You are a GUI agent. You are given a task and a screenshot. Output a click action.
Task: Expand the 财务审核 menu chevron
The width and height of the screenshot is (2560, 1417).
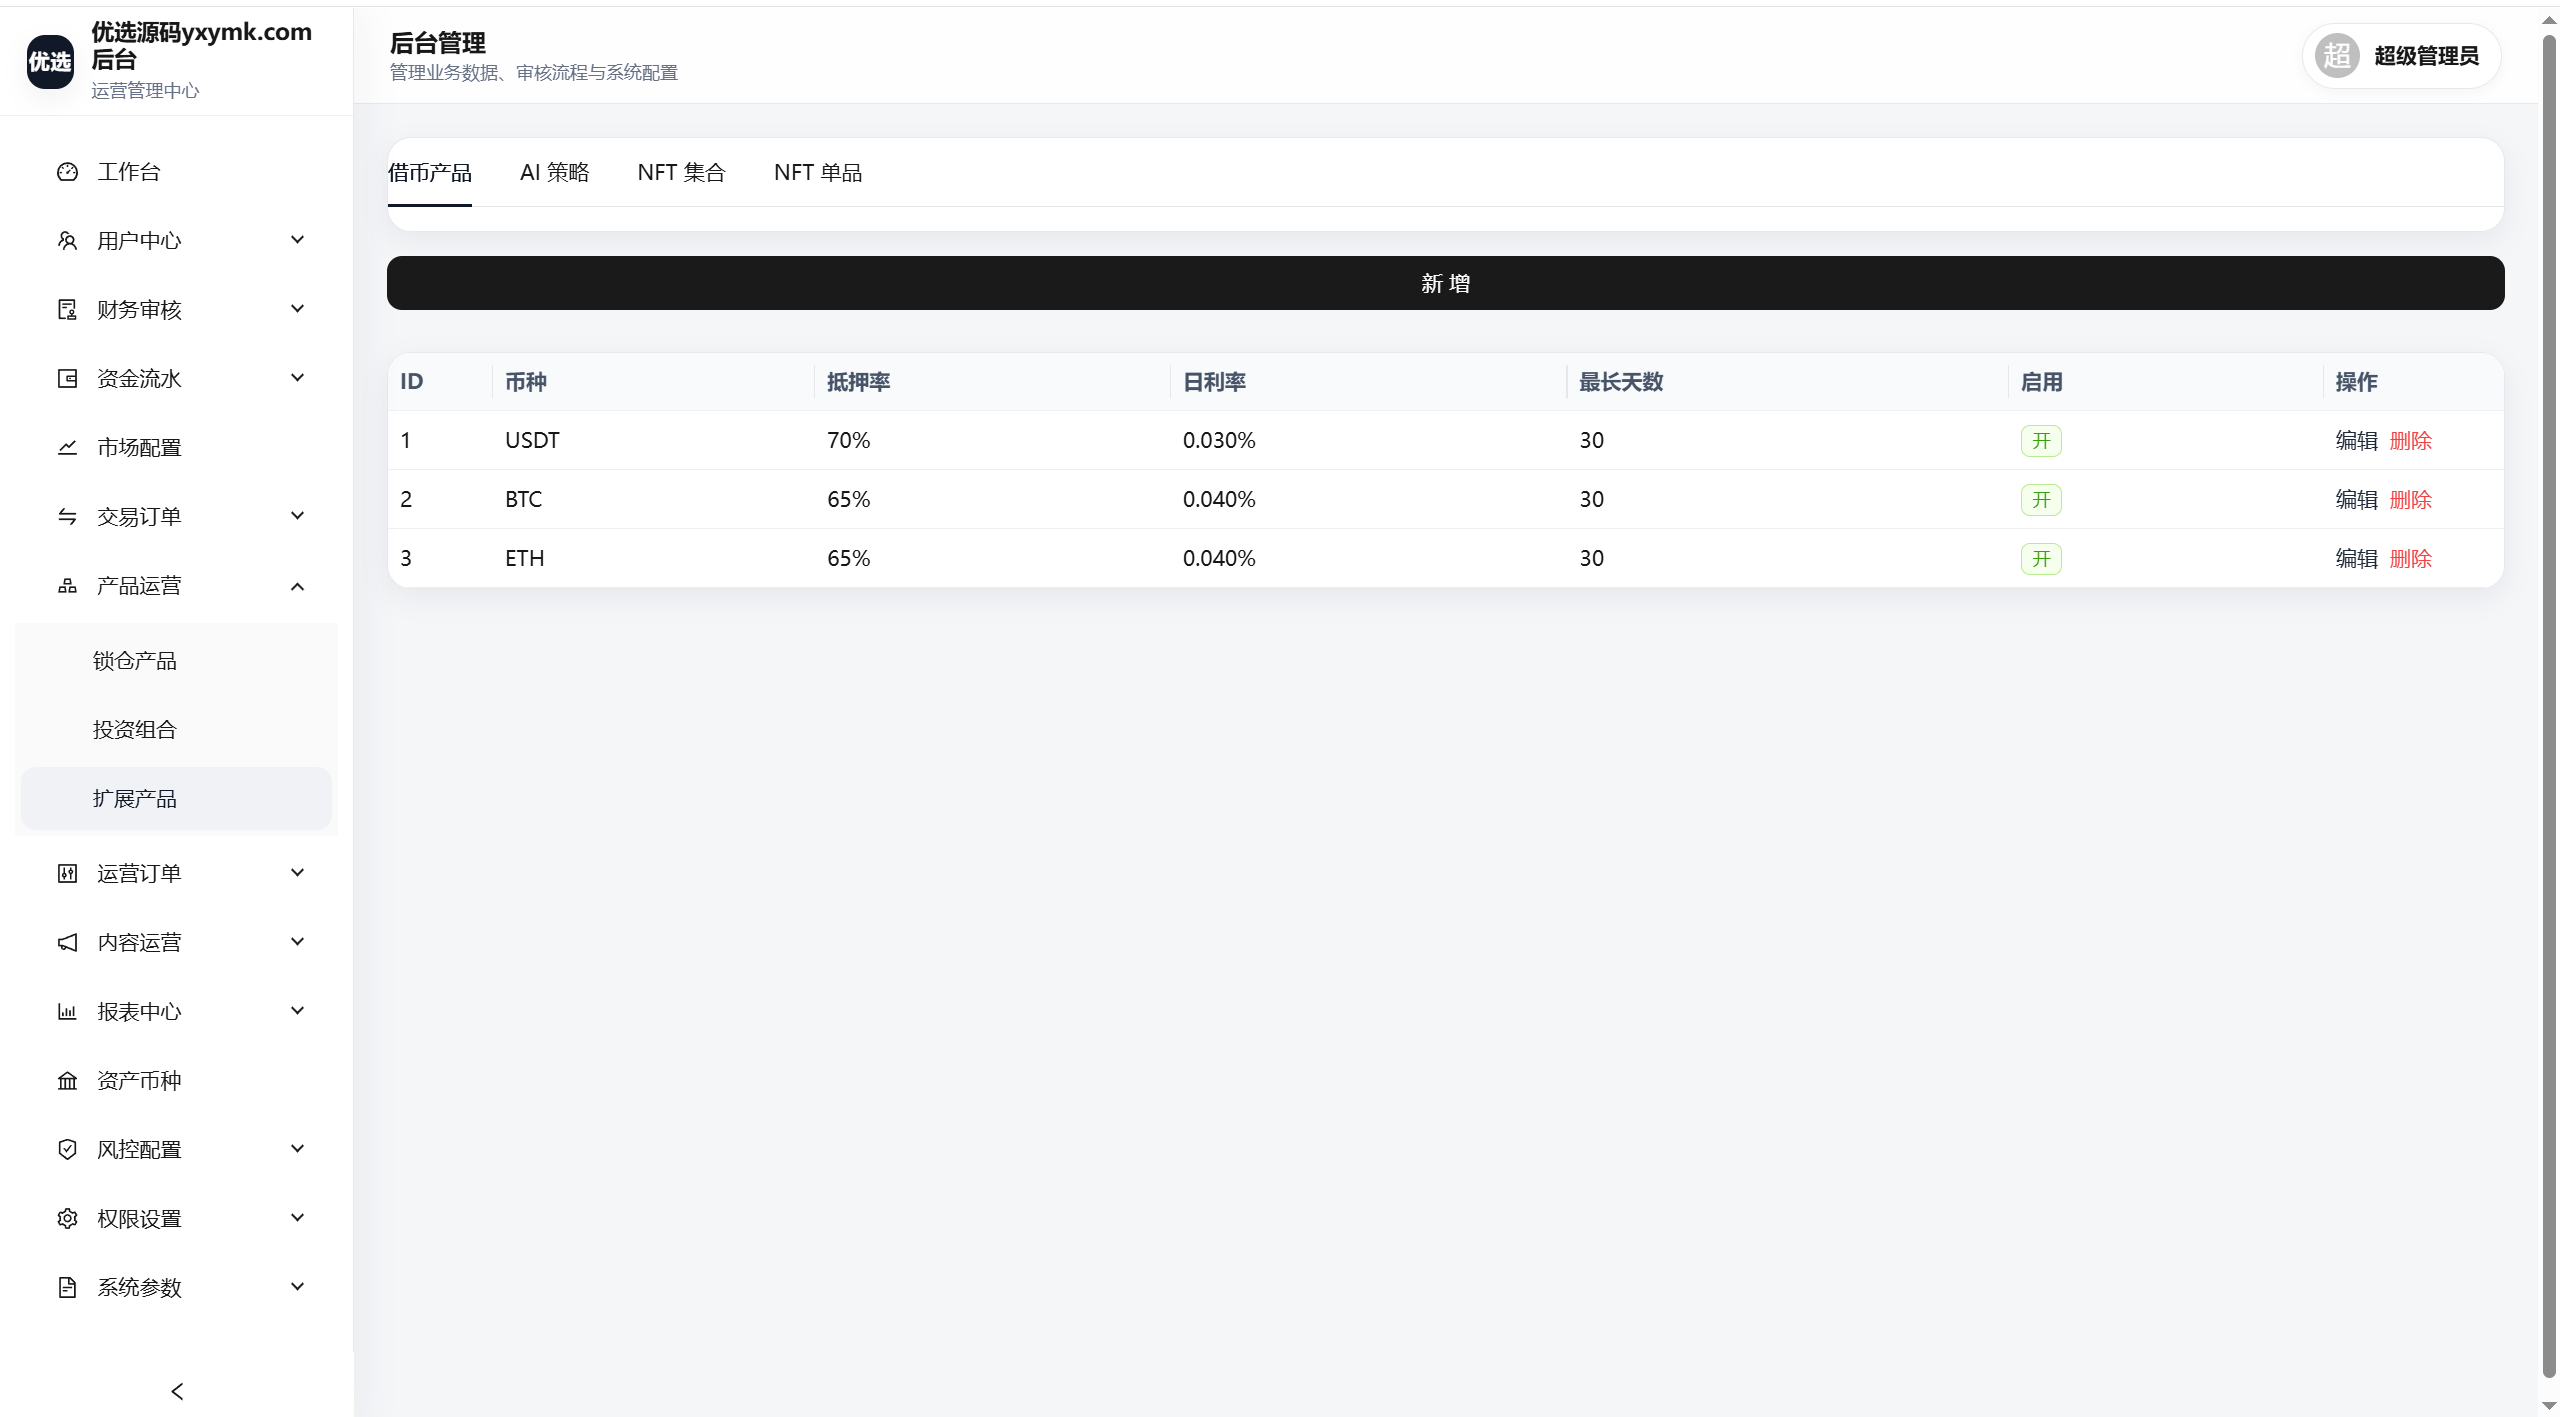[297, 309]
